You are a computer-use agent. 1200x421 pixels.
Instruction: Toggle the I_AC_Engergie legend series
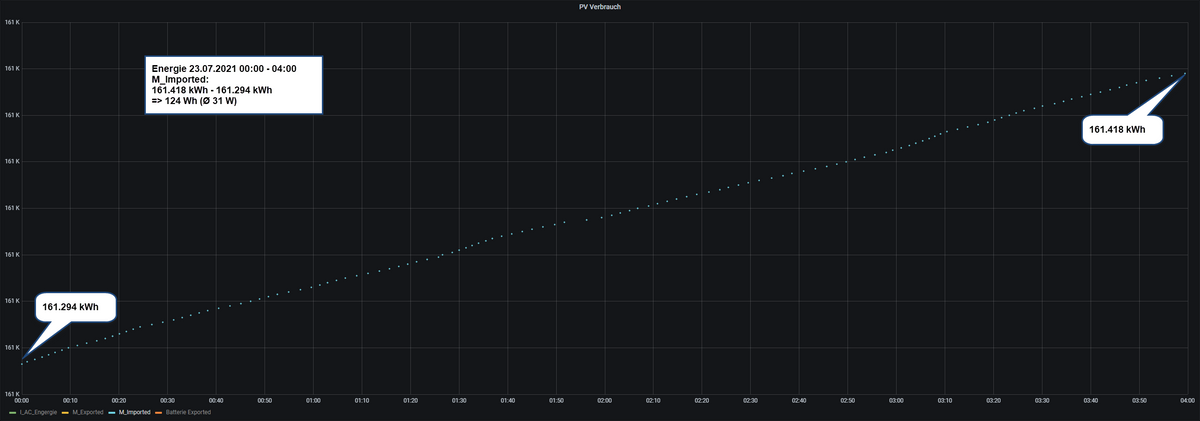(x=37, y=411)
